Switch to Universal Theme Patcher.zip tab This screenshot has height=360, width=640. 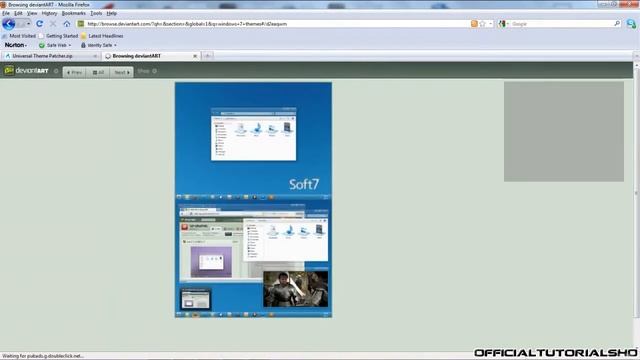coord(42,56)
